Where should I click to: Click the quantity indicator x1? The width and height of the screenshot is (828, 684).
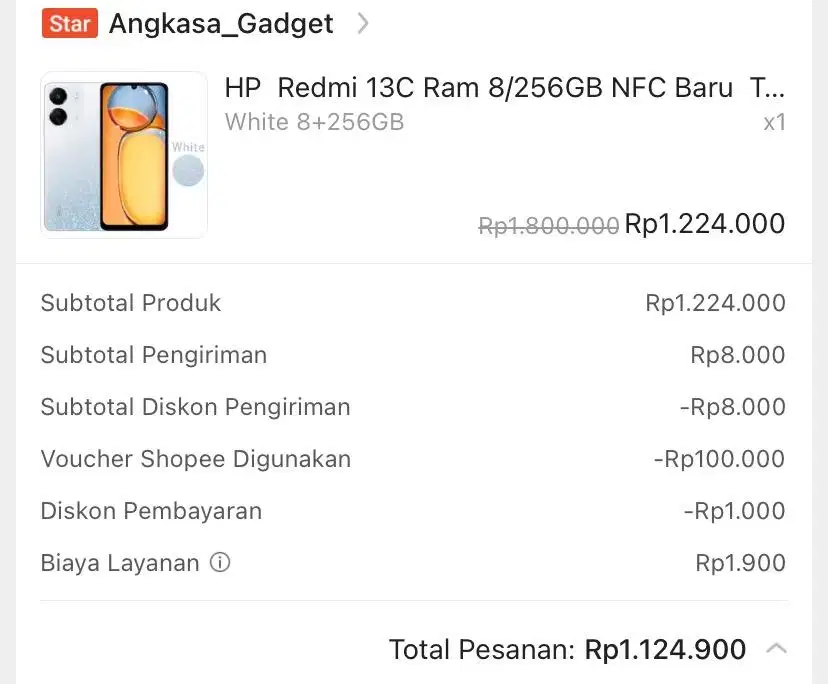(x=775, y=122)
